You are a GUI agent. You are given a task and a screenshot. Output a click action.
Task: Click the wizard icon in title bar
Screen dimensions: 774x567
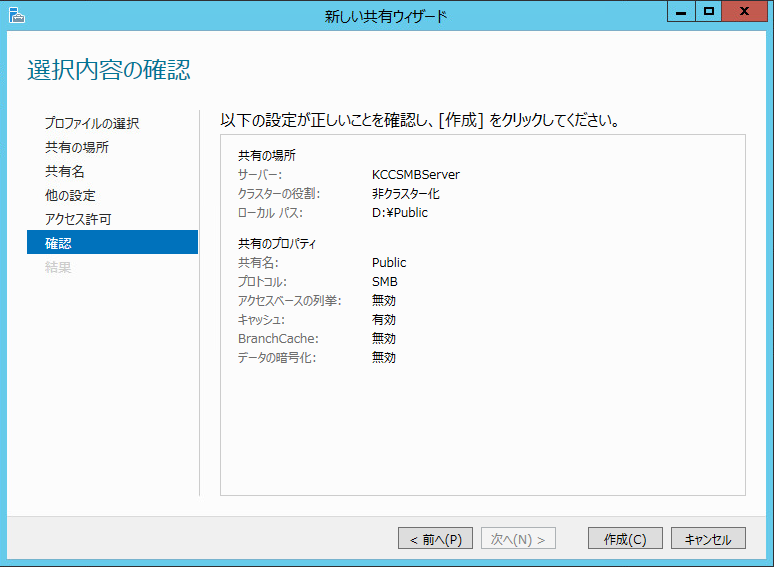(16, 15)
